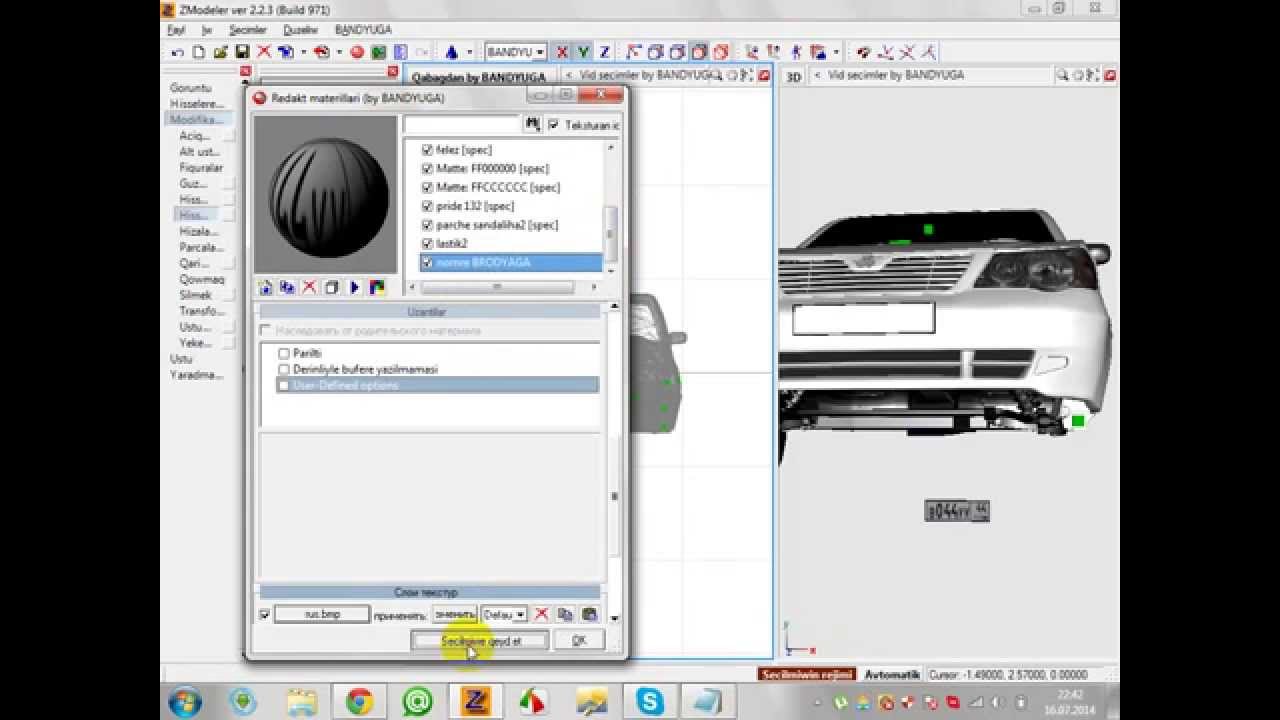Click the Secilmiwin rejimi status button

[806, 675]
